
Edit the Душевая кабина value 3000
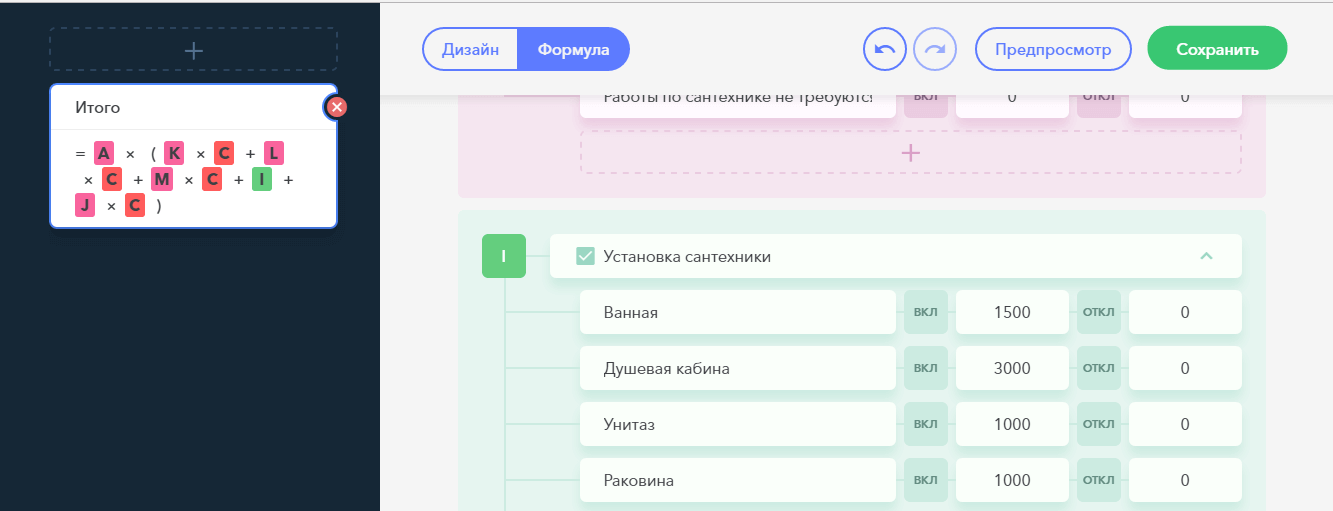pos(1012,369)
